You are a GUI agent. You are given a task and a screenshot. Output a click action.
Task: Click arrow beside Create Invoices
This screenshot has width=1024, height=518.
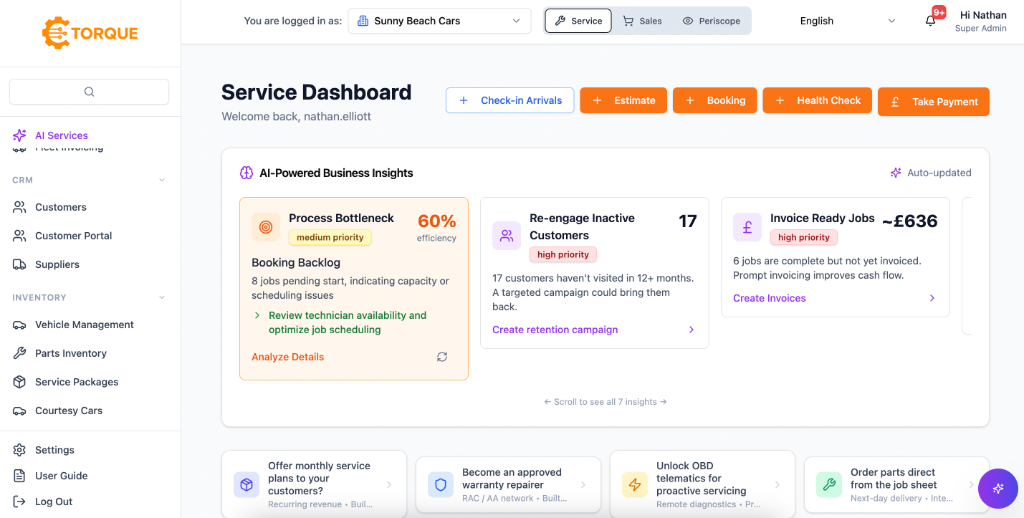coord(932,299)
